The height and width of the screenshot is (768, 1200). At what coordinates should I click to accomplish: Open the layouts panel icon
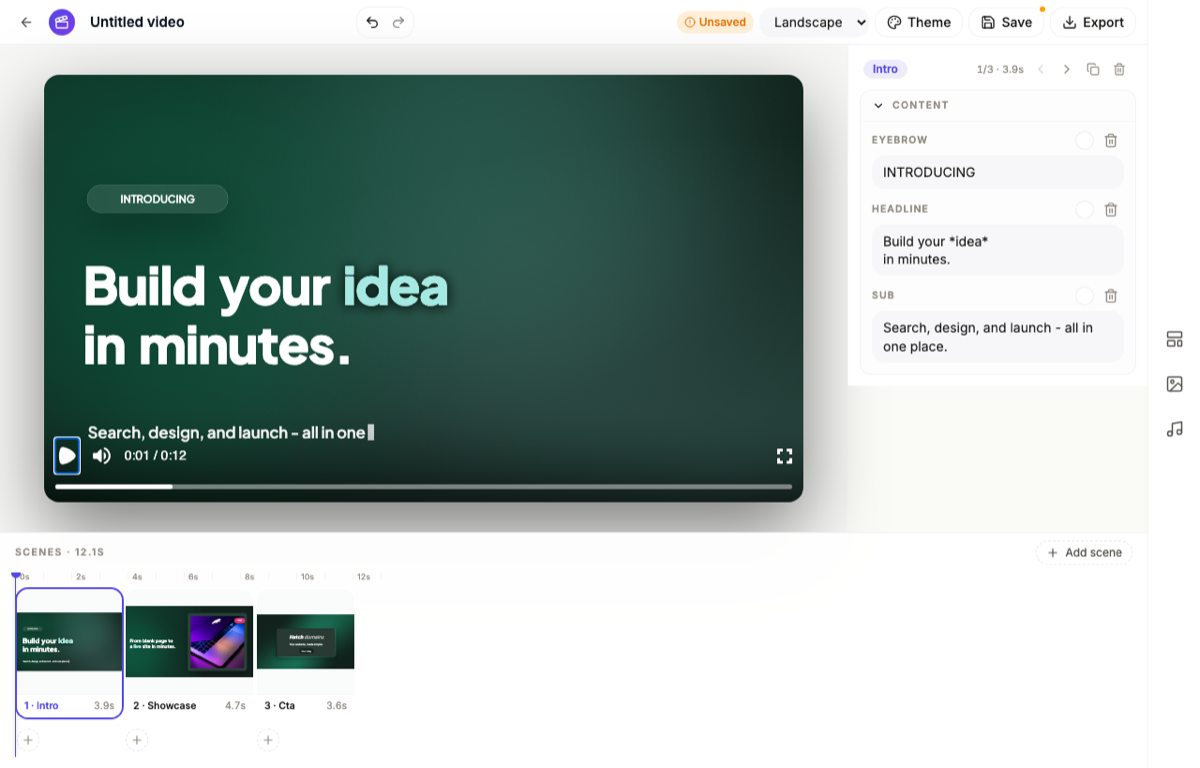1175,339
